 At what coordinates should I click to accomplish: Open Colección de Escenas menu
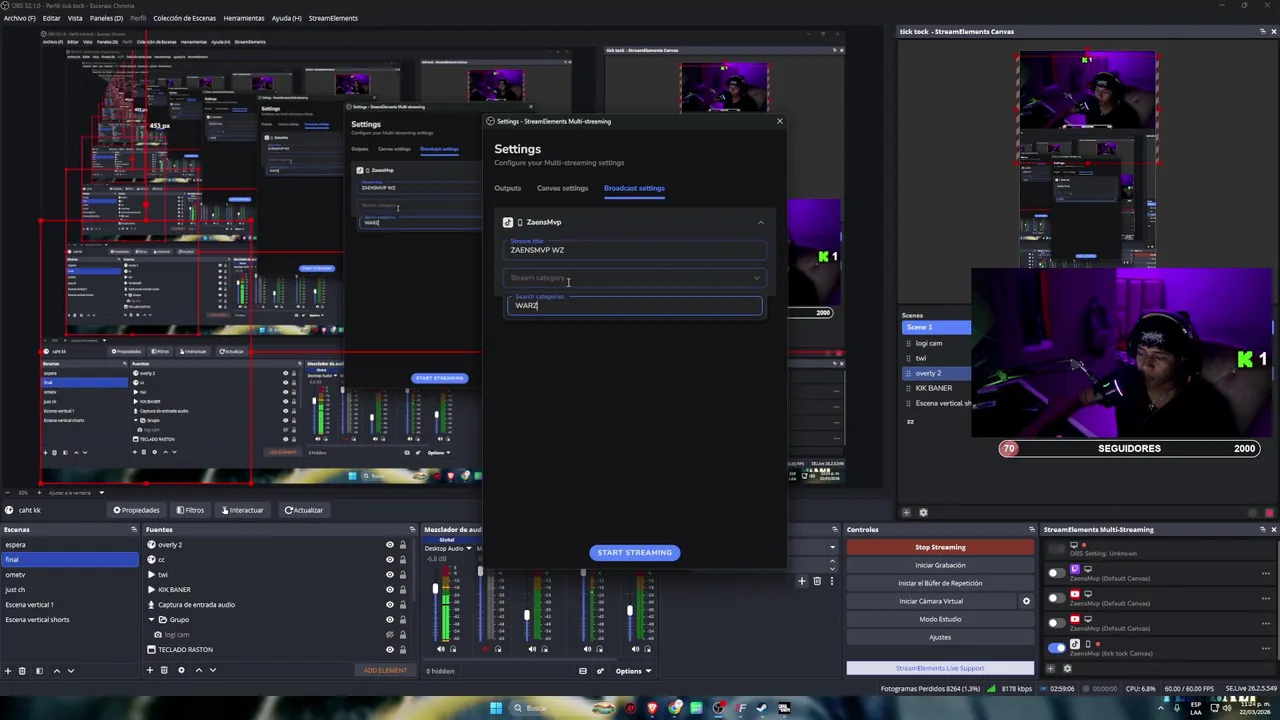(184, 18)
